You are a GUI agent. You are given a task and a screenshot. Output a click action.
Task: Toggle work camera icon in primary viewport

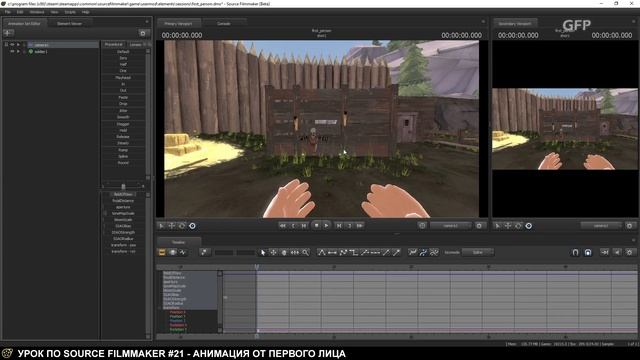point(422,226)
